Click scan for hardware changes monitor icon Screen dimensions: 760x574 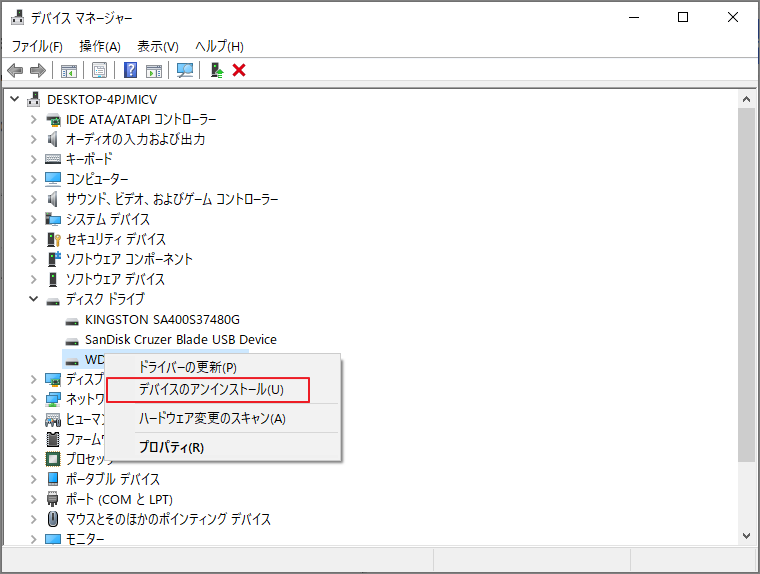185,71
